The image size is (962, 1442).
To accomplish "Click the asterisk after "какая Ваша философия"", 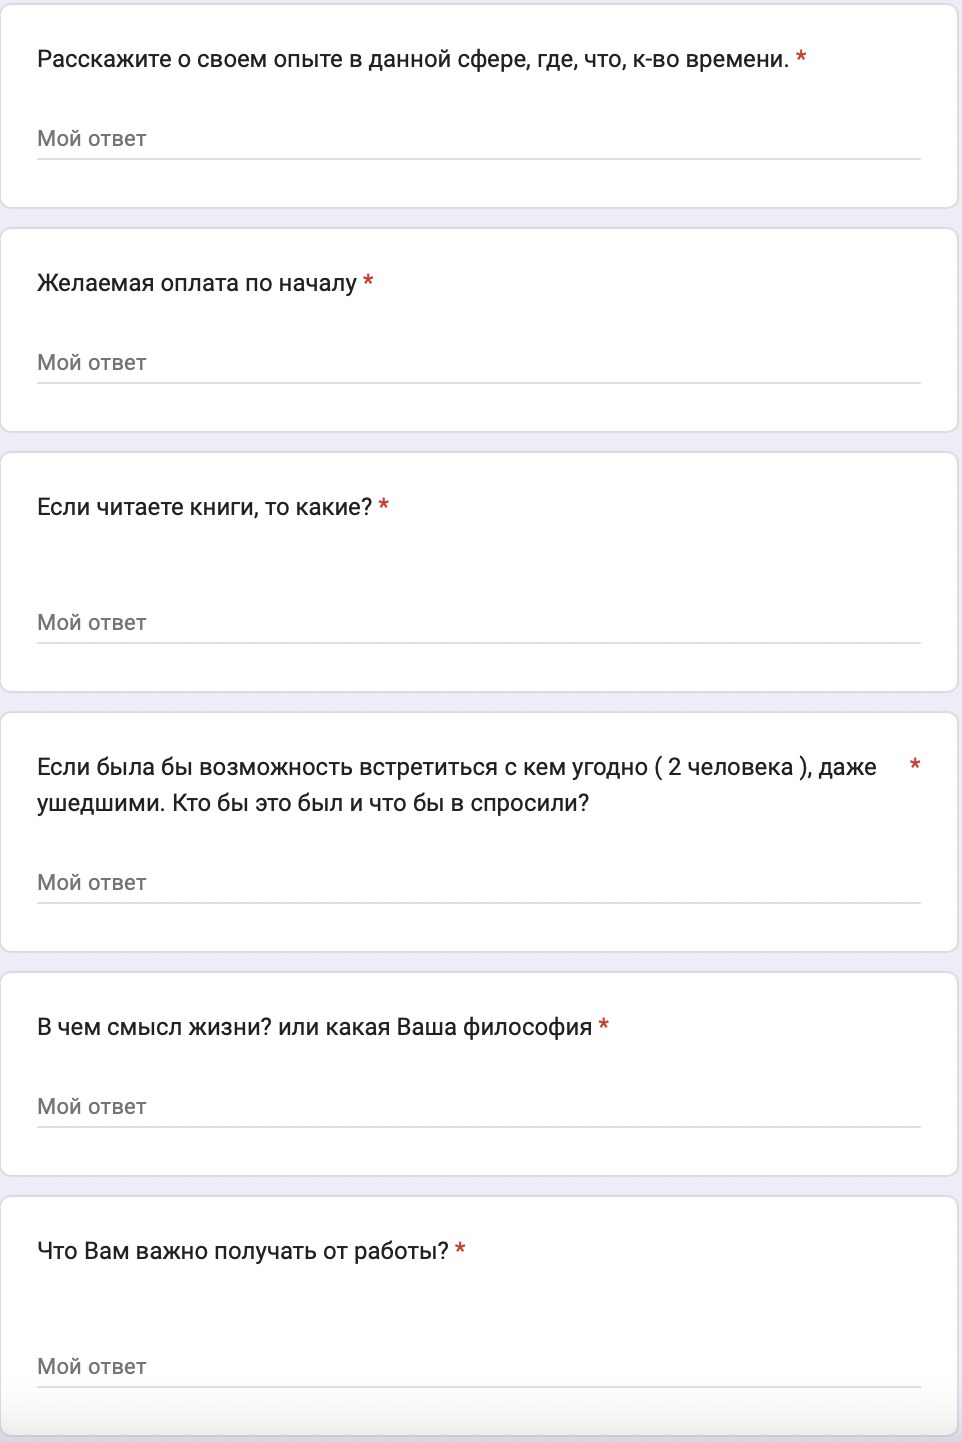I will (604, 1026).
